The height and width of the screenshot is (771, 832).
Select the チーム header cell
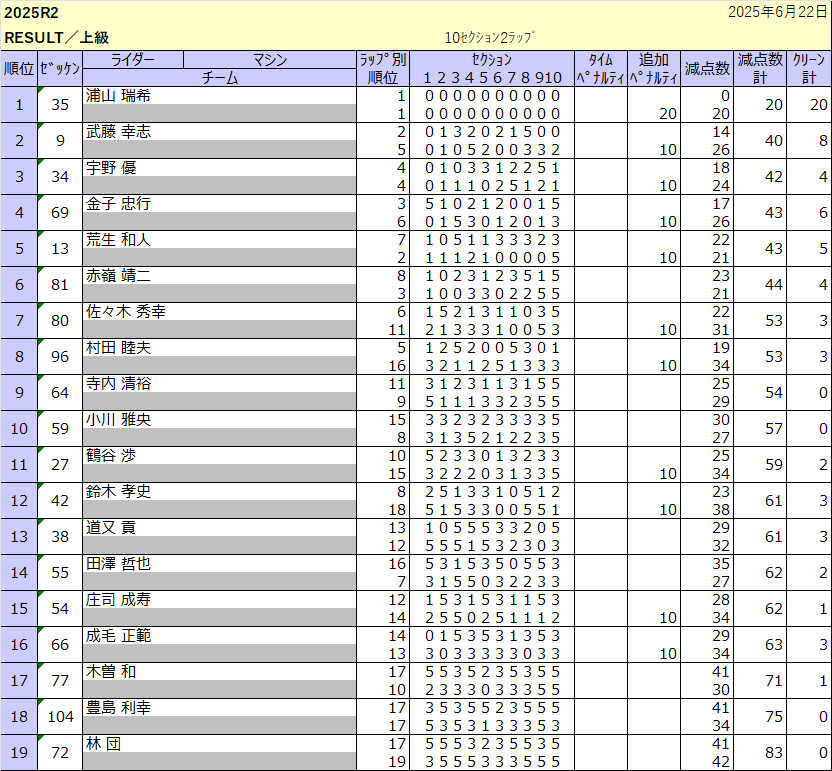click(219, 78)
